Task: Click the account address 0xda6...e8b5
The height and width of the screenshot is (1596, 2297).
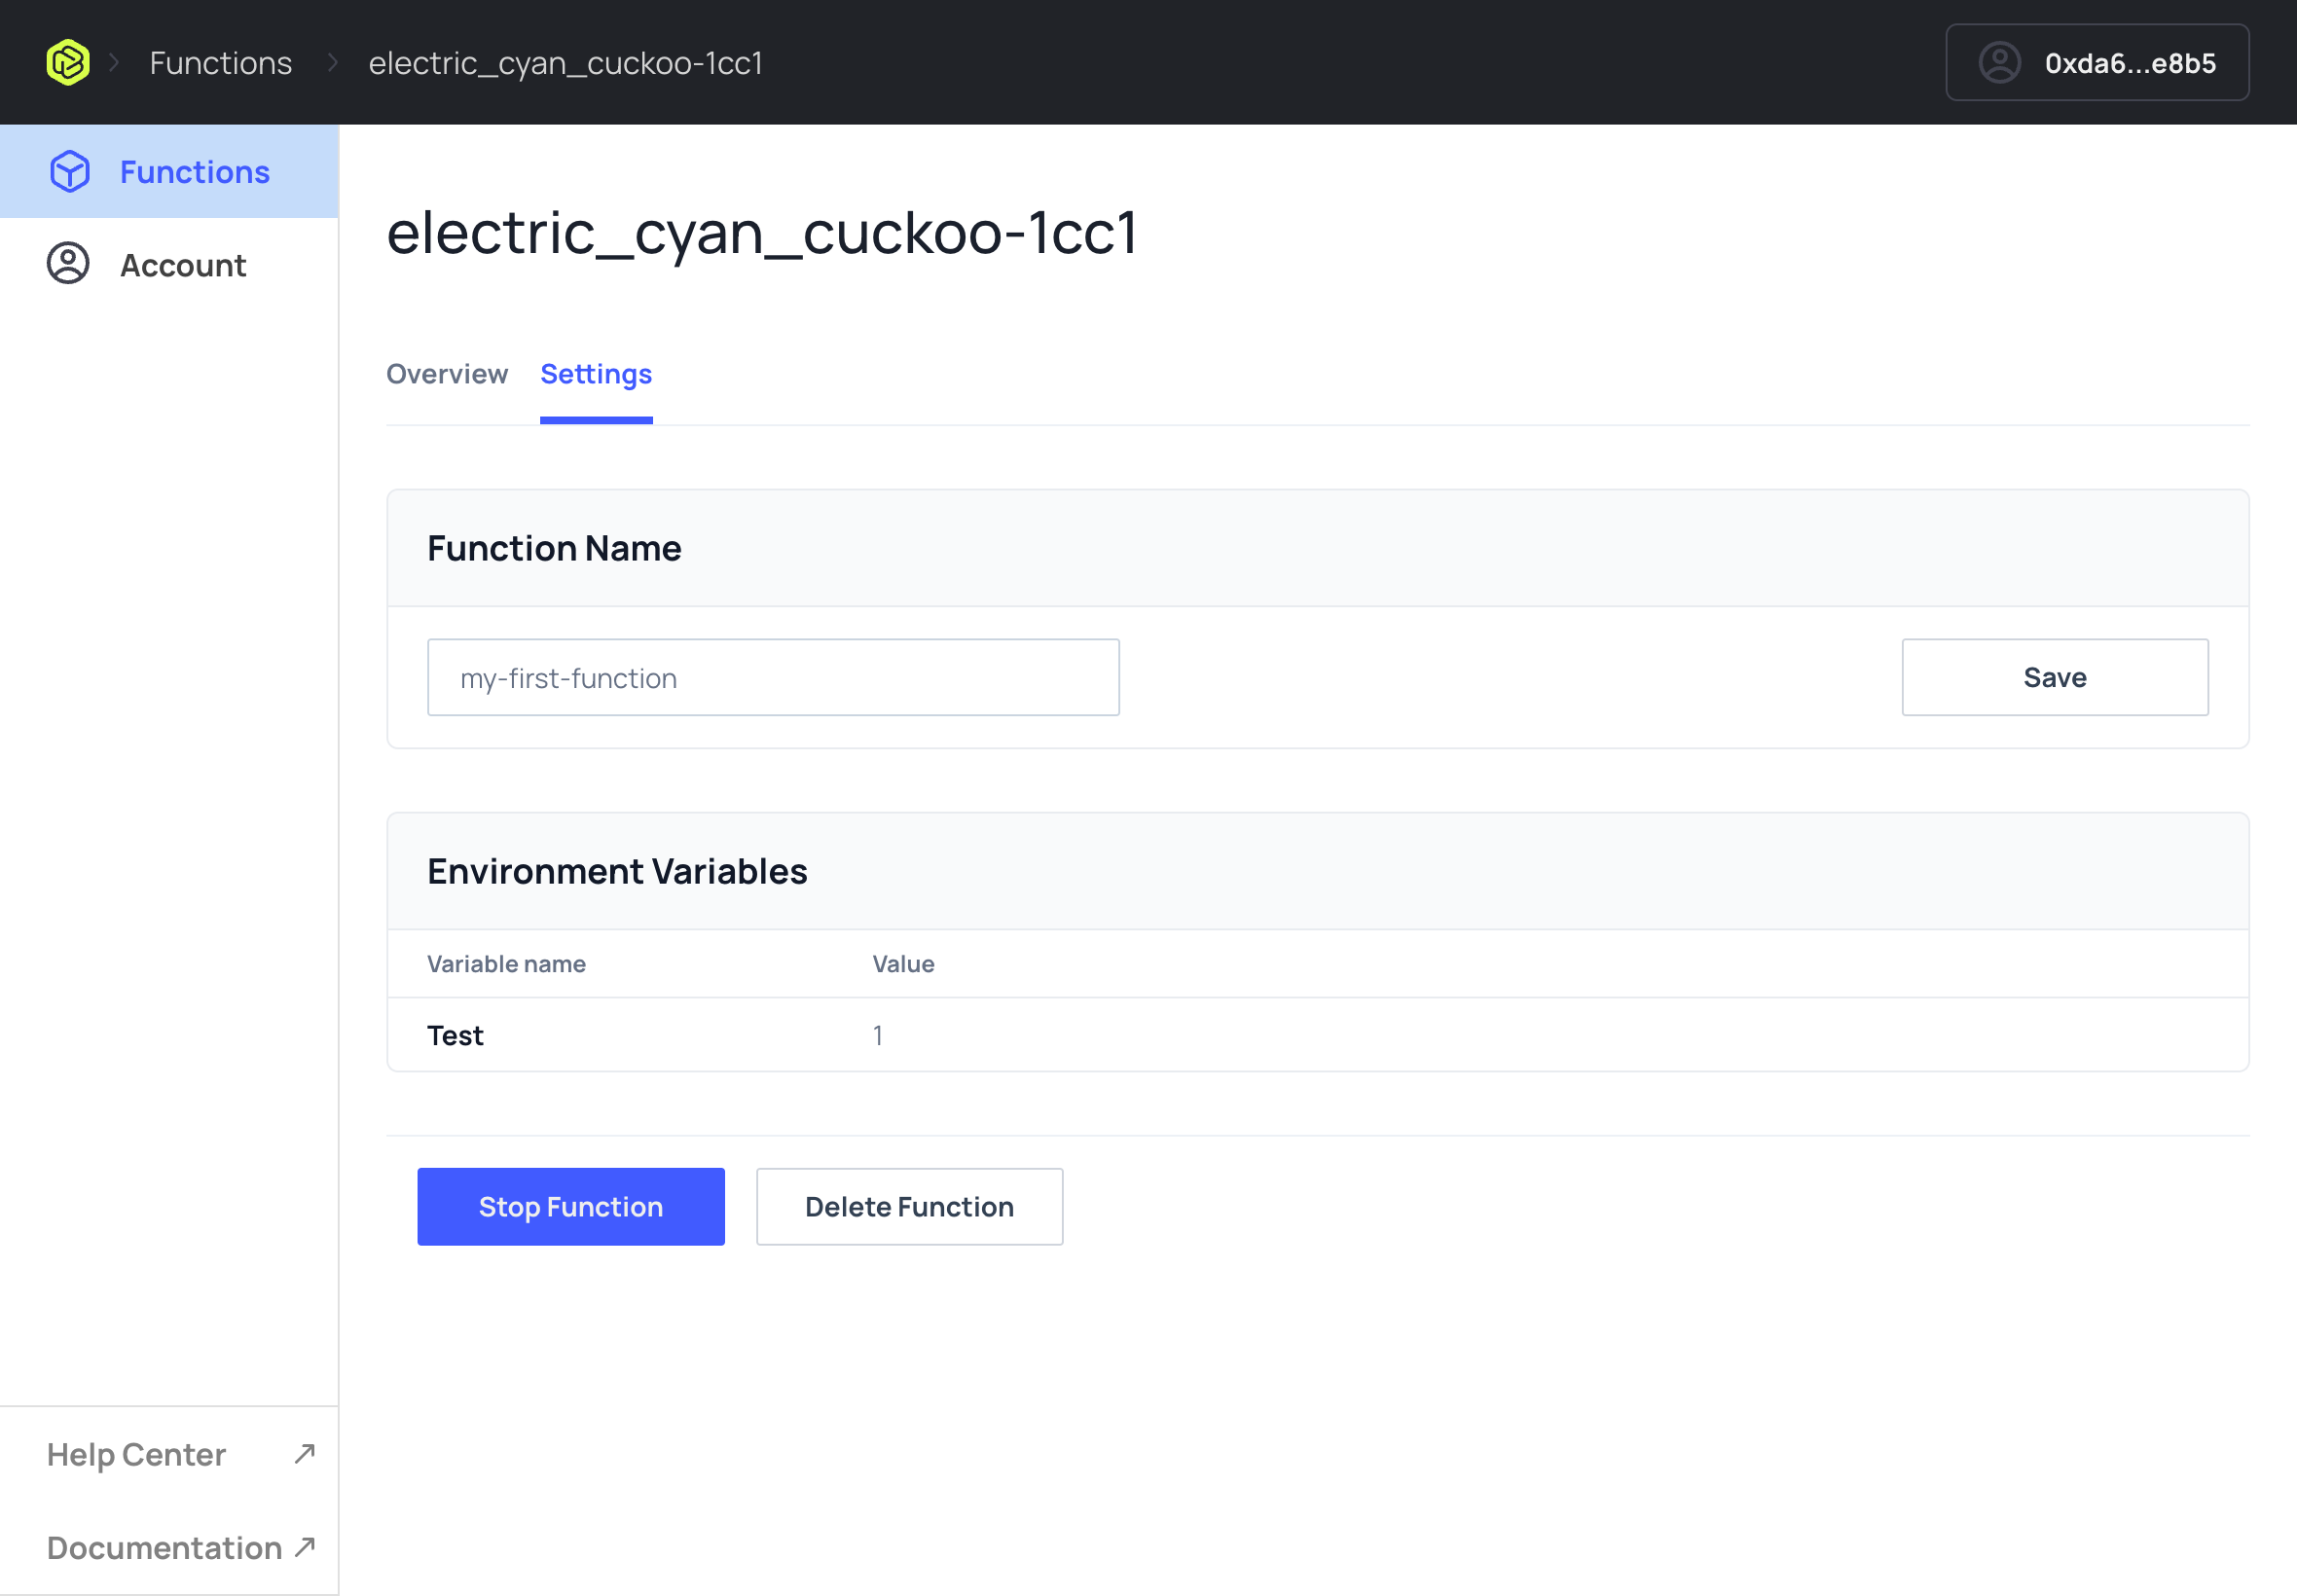Action: [2129, 62]
